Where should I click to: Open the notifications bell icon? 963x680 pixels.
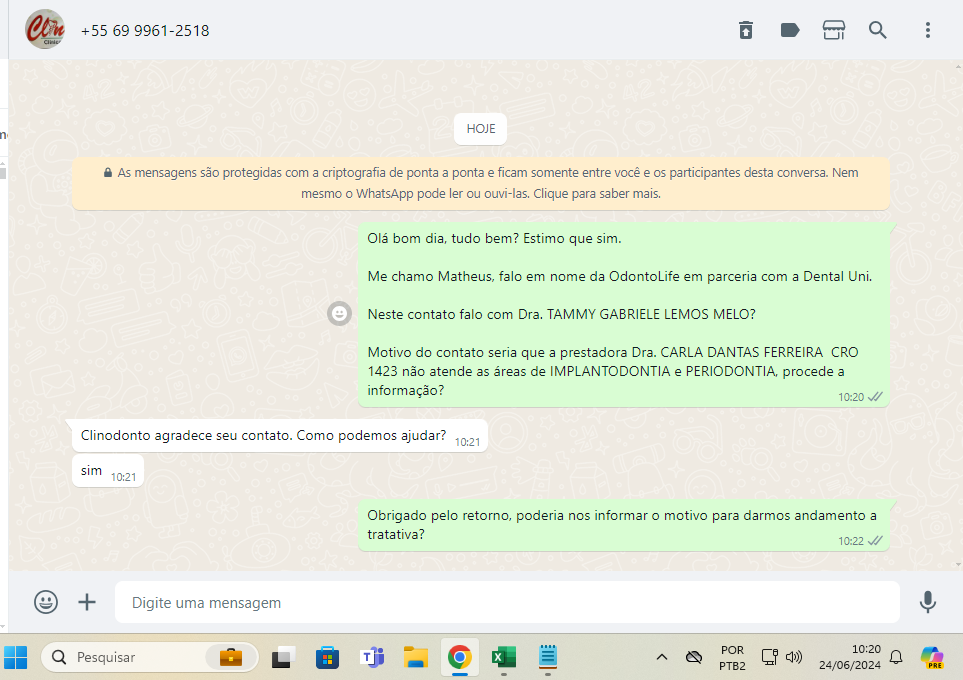click(x=896, y=657)
